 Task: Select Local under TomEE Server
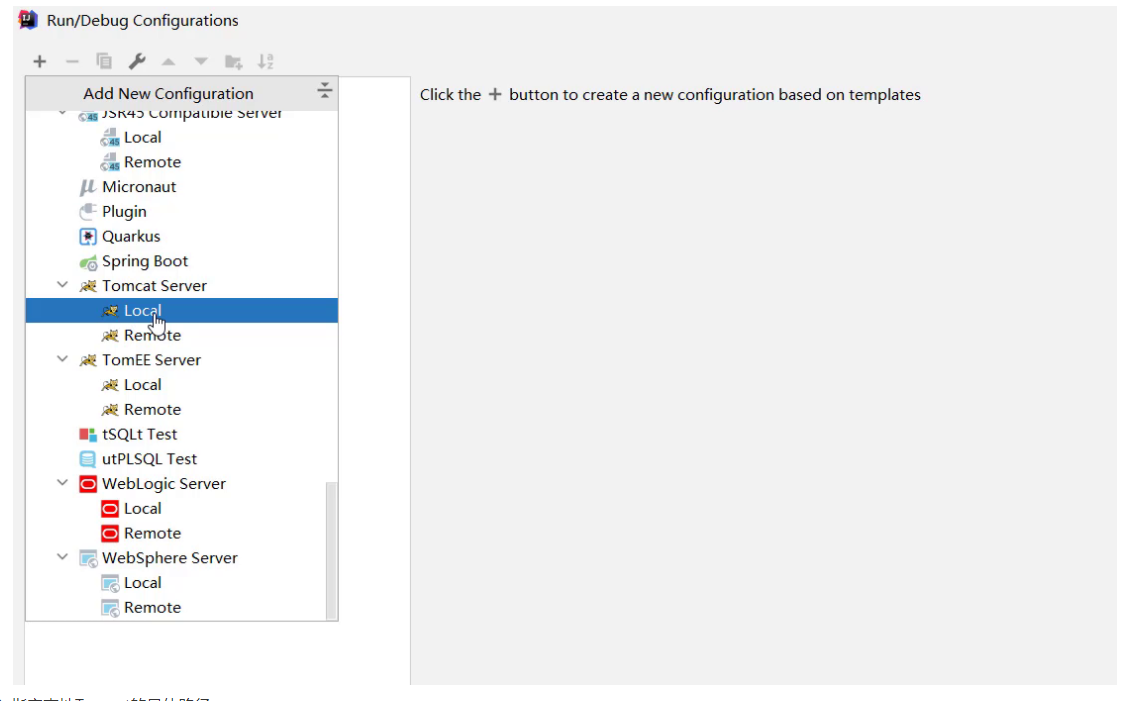pos(182,385)
